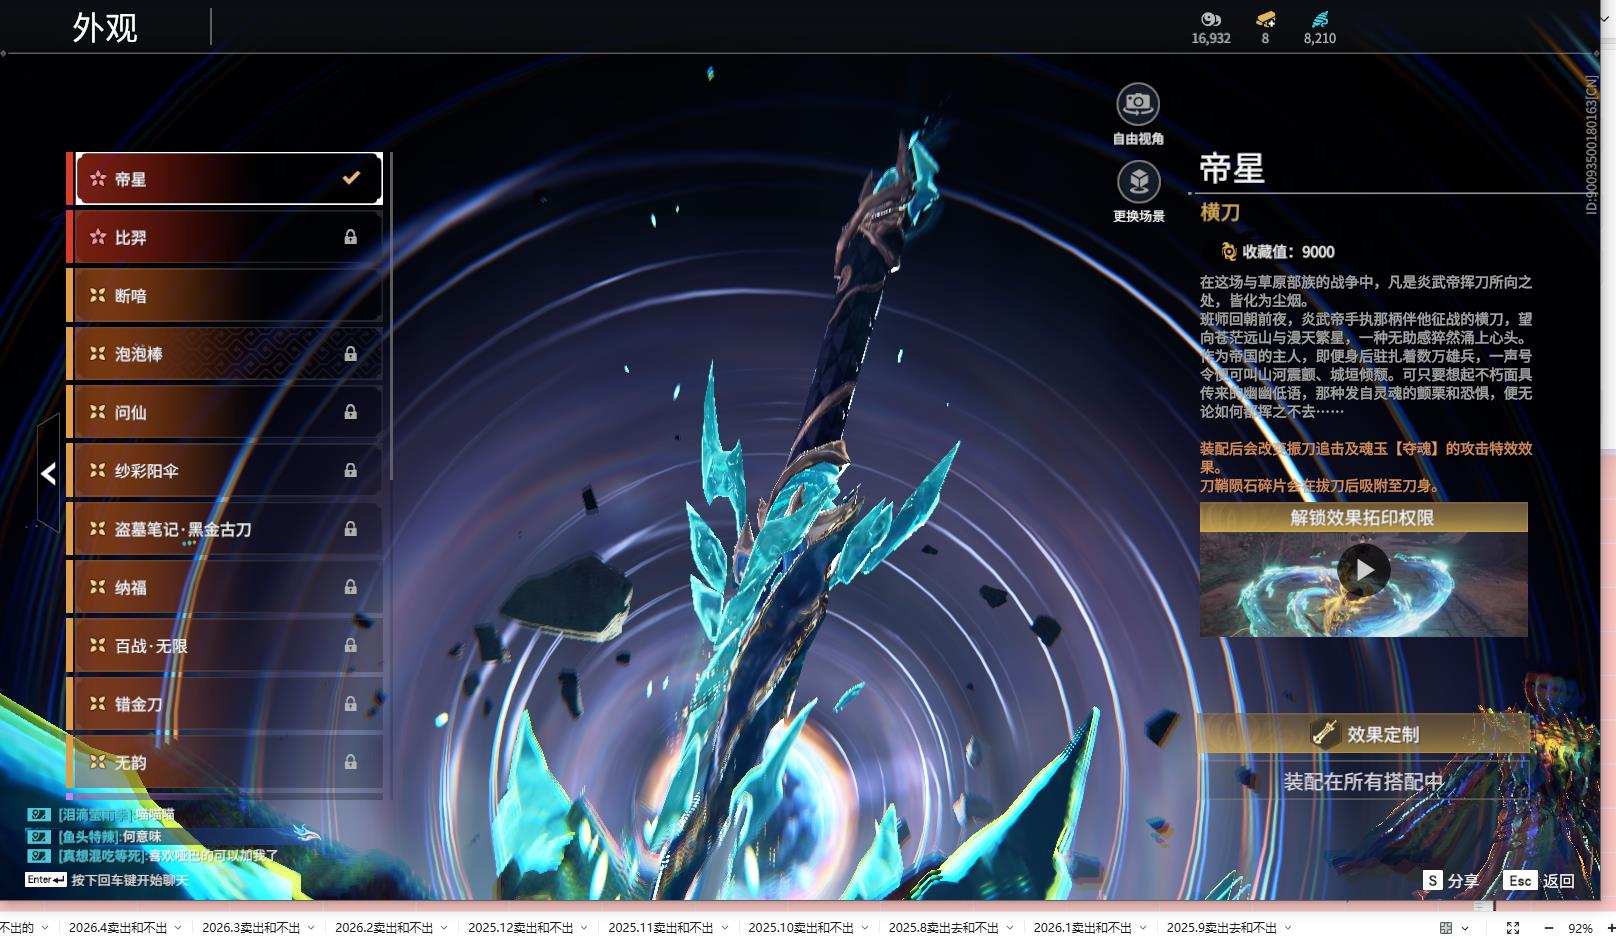The height and width of the screenshot is (939, 1616).
Task: Select the 断暗 skin in the list
Action: [225, 295]
